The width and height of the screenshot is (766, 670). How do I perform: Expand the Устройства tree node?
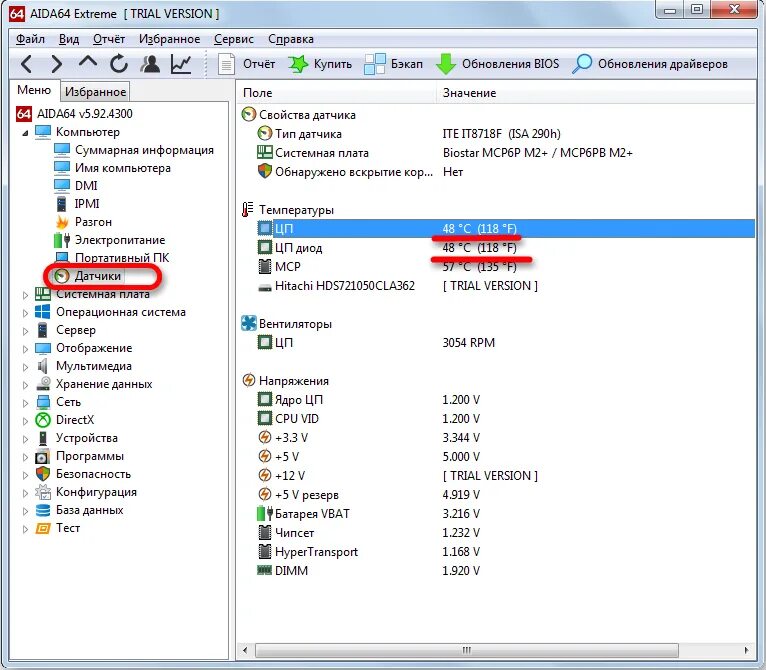pyautogui.click(x=25, y=439)
